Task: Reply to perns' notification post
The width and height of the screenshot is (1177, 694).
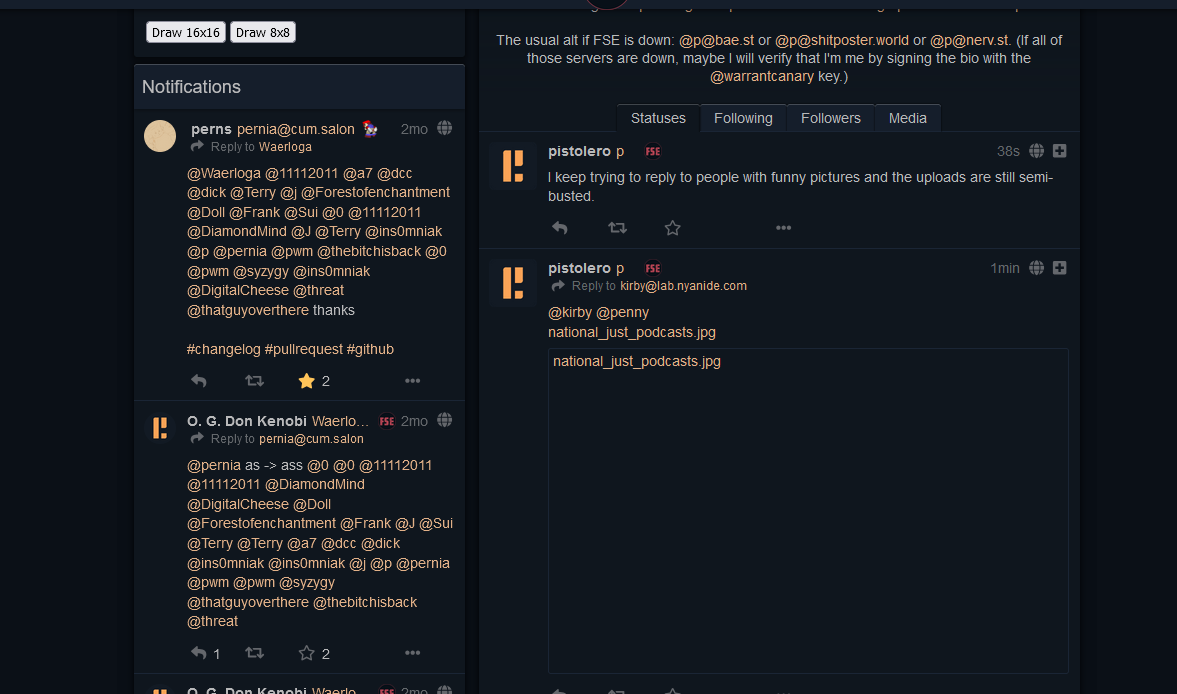Action: [x=199, y=381]
